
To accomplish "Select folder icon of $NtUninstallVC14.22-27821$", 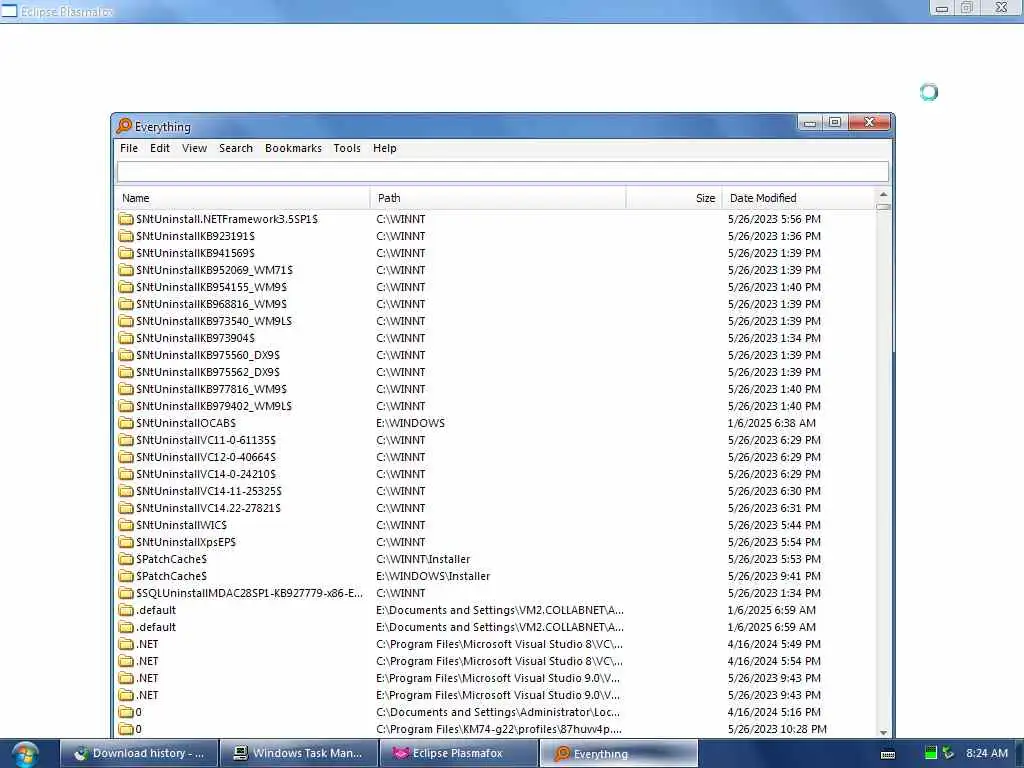I will pyautogui.click(x=126, y=507).
